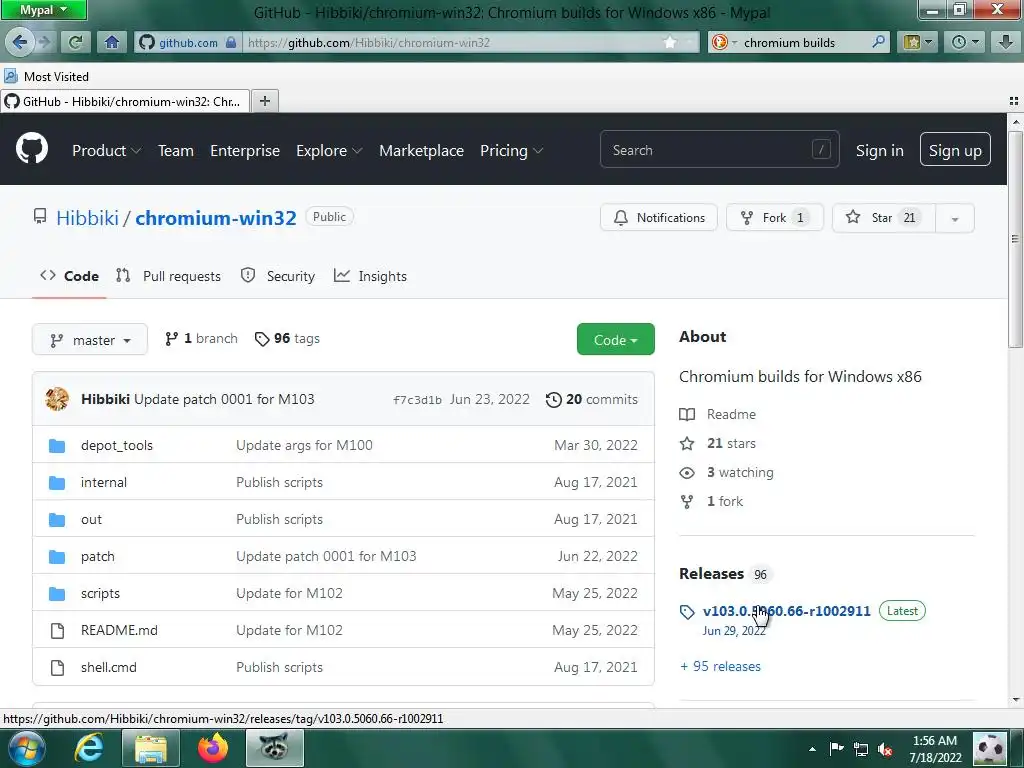
Task: Open the Enterprise page
Action: tap(245, 150)
